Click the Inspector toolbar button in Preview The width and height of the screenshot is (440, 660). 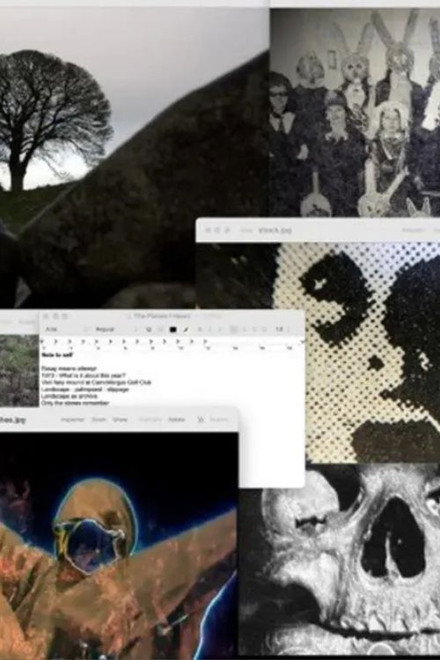[x=72, y=420]
